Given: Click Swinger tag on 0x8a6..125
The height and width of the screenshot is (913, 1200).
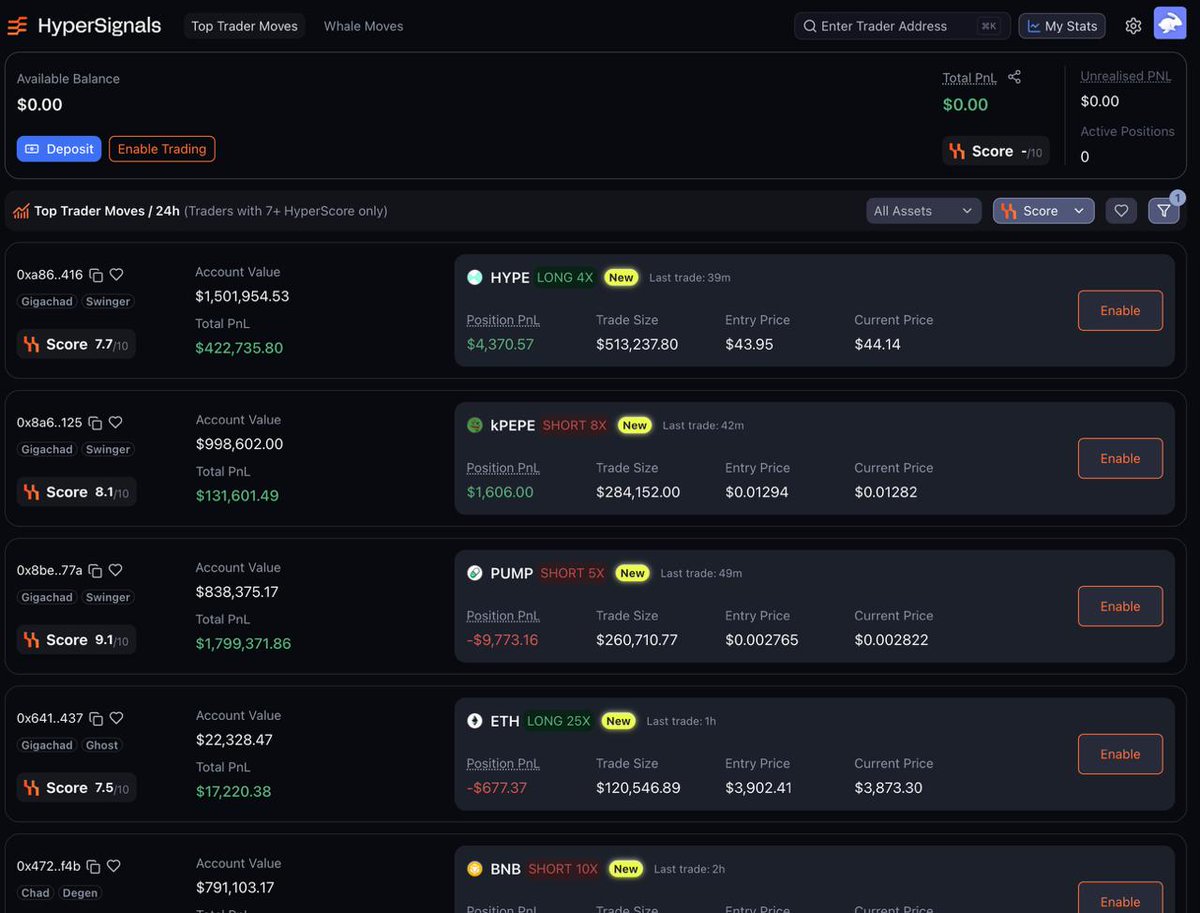Looking at the screenshot, I should pyautogui.click(x=108, y=449).
